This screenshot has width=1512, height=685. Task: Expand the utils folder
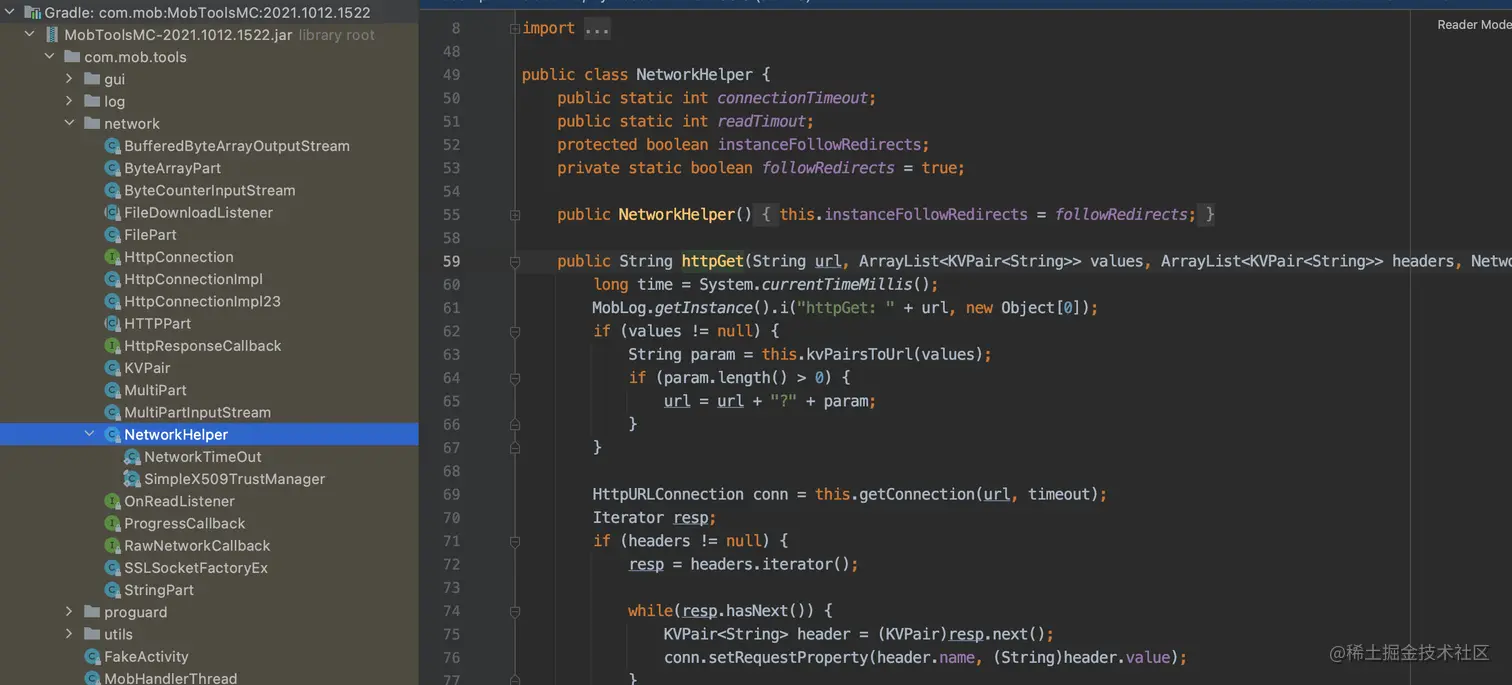click(x=69, y=634)
